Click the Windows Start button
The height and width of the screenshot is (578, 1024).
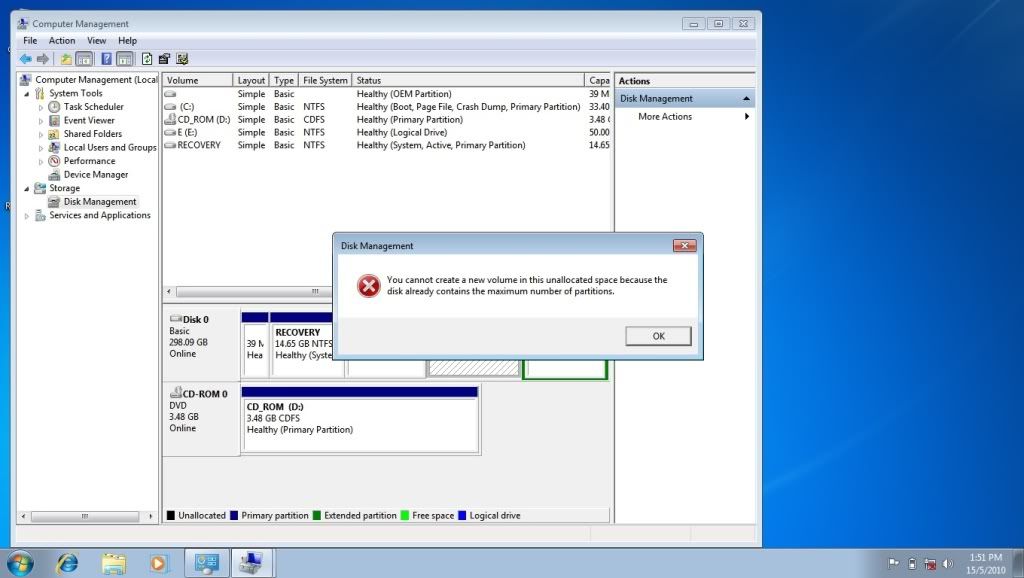(x=19, y=562)
